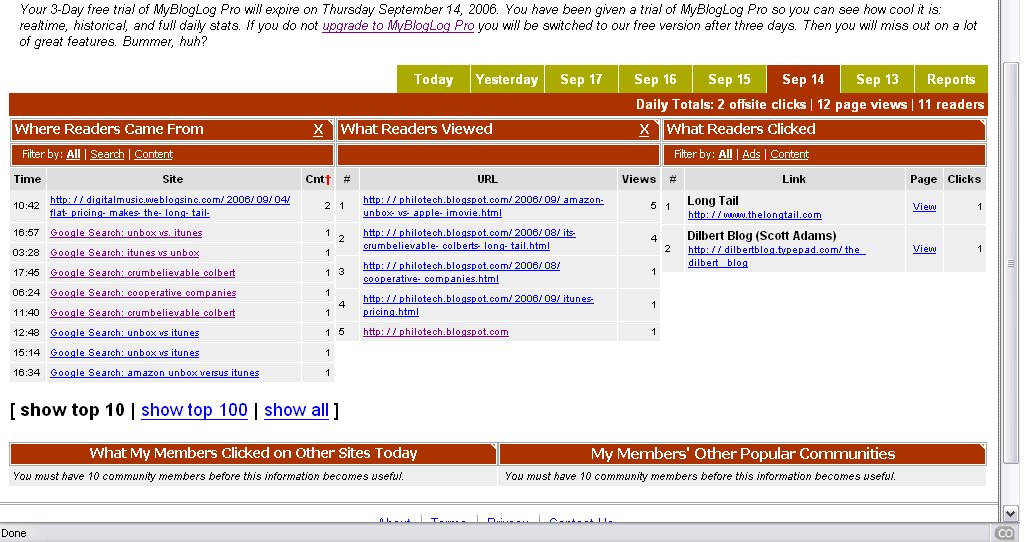
Task: Click the show top 10 text
Action: [x=72, y=410]
